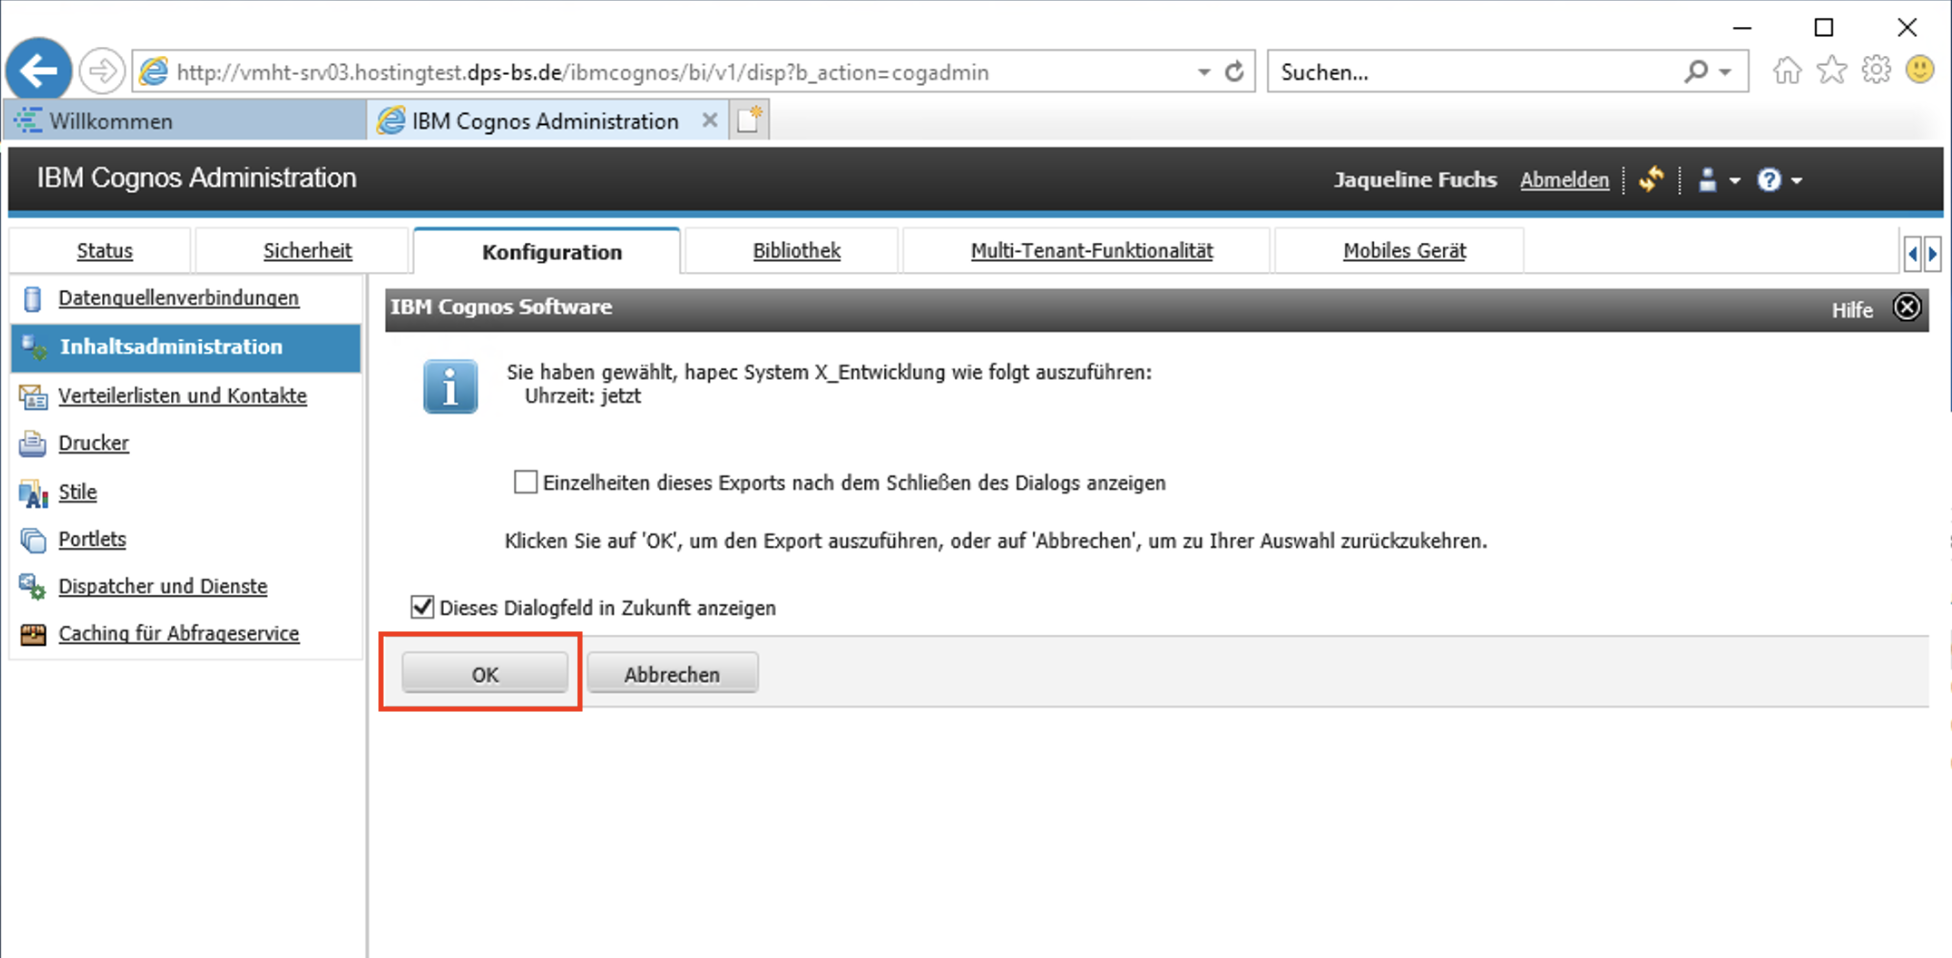The image size is (1952, 958).
Task: Click the Abbrechen button
Action: [672, 674]
